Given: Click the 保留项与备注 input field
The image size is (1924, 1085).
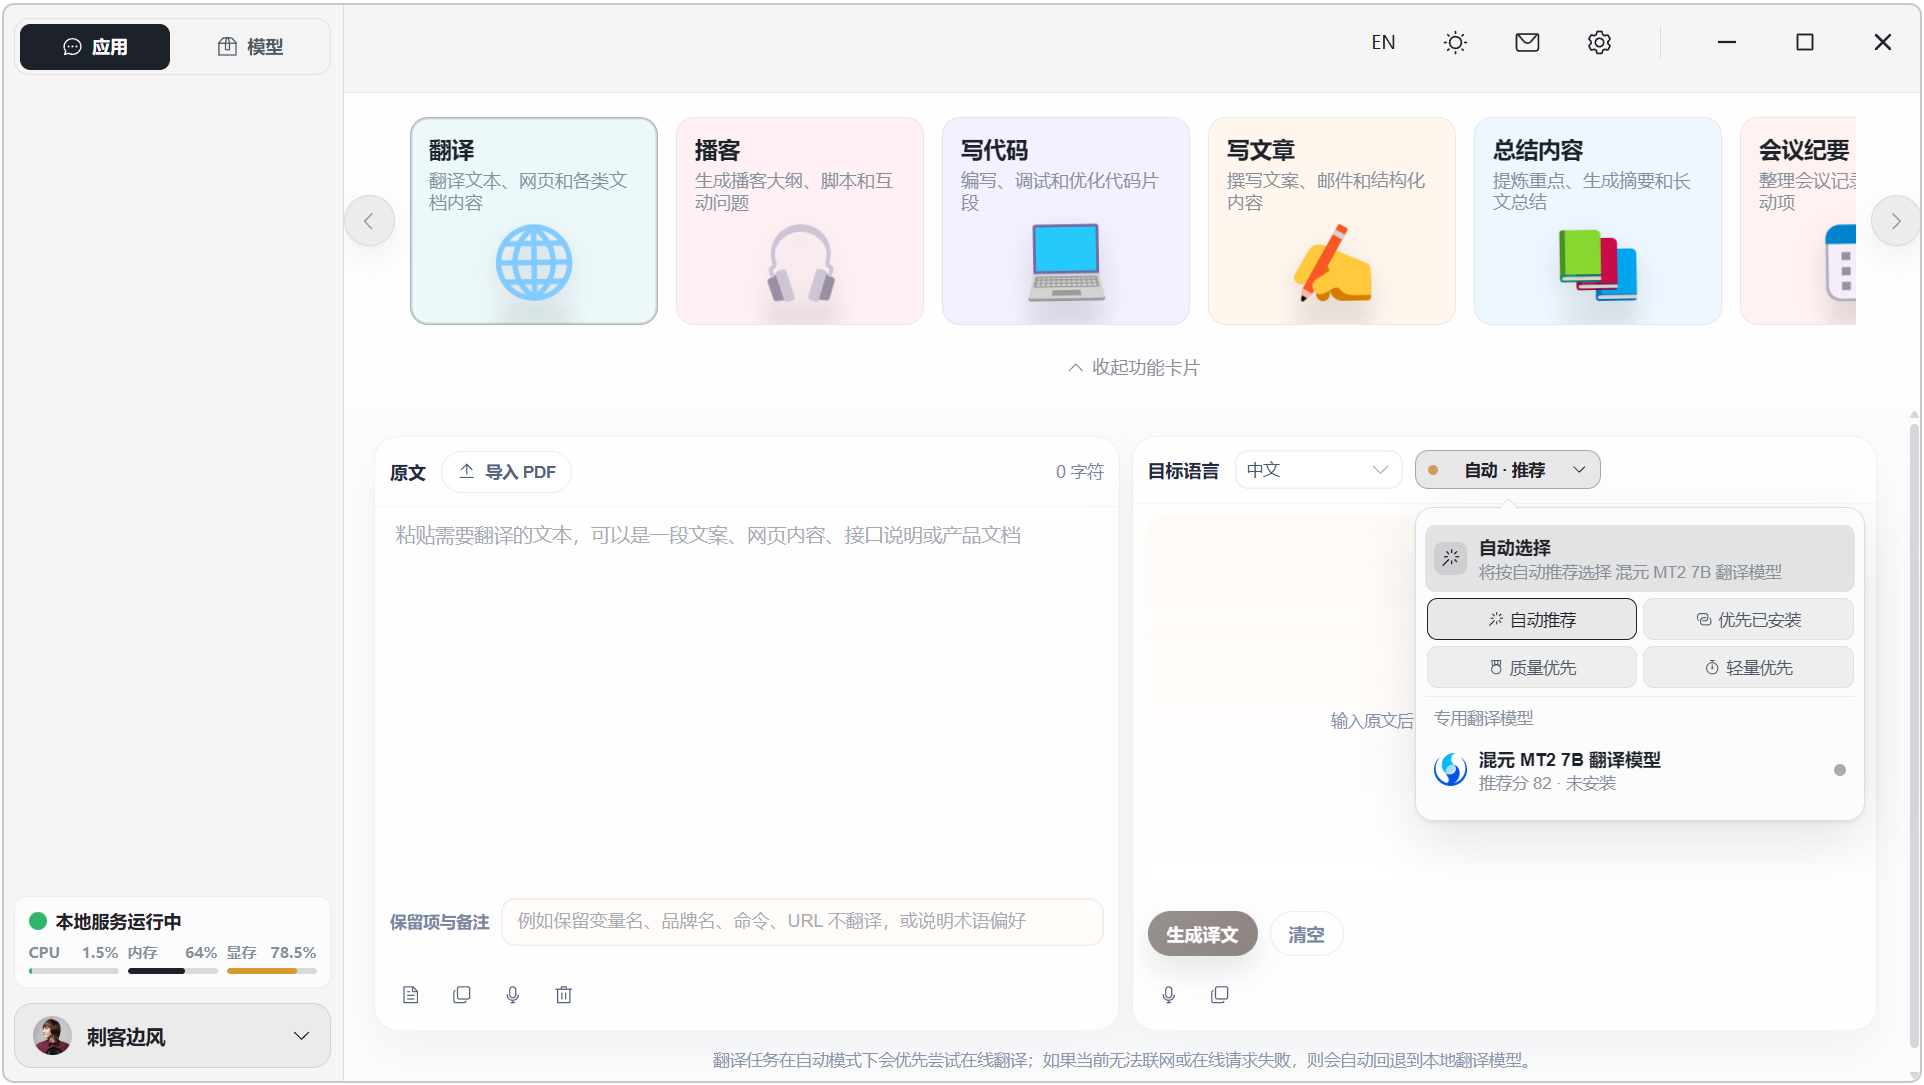Looking at the screenshot, I should pyautogui.click(x=802, y=921).
